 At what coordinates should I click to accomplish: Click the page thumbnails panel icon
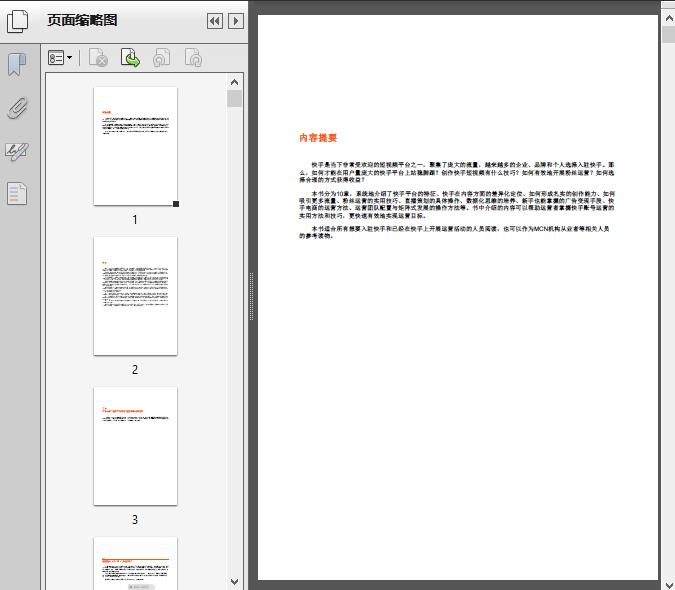(x=17, y=21)
